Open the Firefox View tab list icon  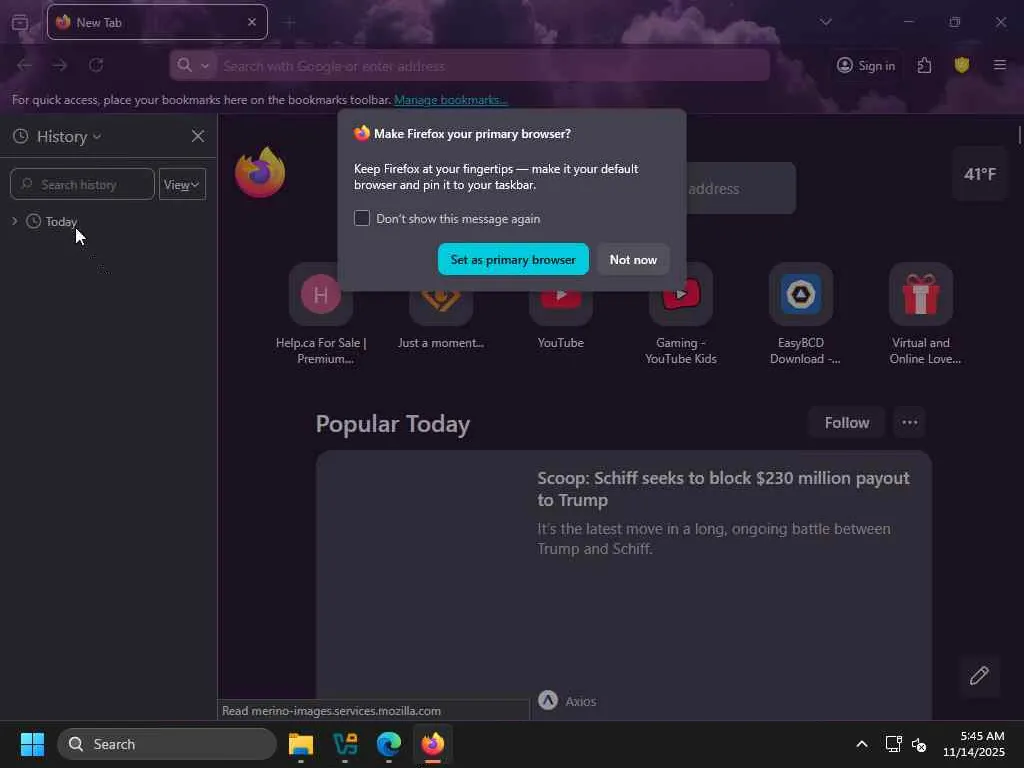coord(20,22)
